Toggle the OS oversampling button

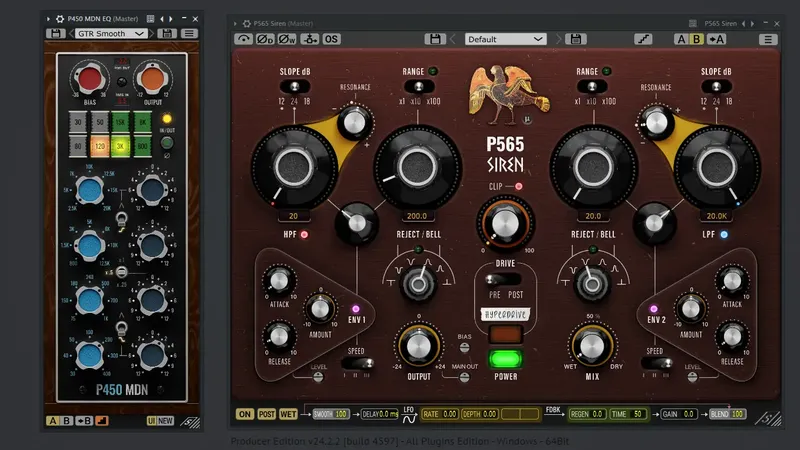[331, 39]
